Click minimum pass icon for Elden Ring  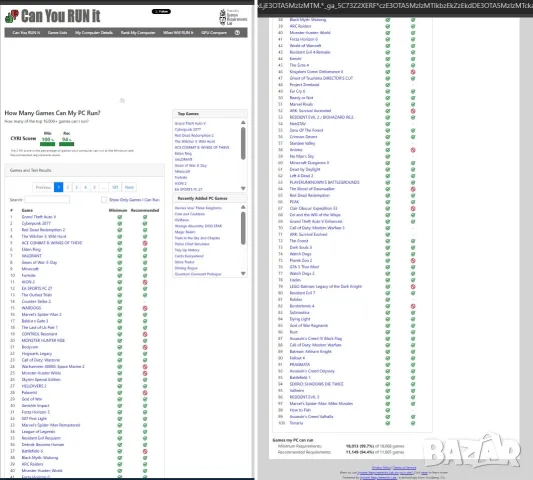click(x=120, y=250)
